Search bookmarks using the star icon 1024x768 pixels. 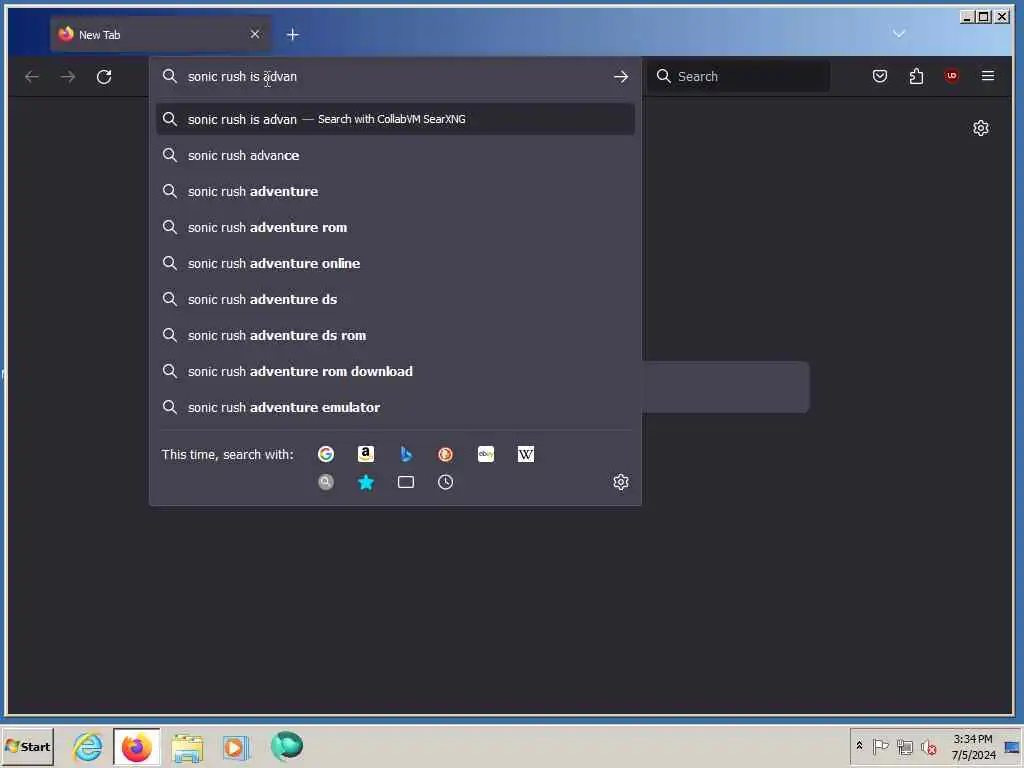pyautogui.click(x=366, y=482)
